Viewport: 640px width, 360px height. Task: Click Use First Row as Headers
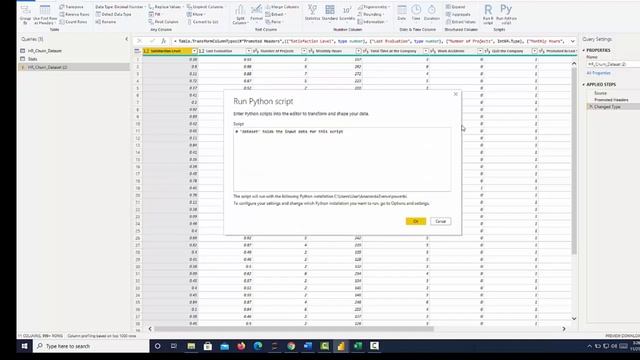coord(45,14)
